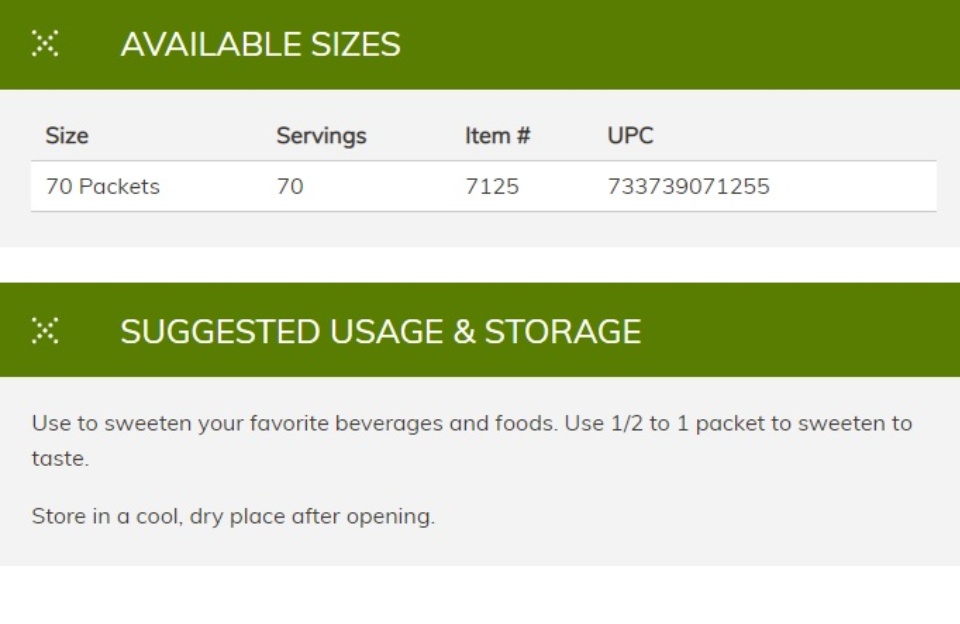The image size is (960, 624).
Task: Click the 70 Packets table row
Action: click(484, 186)
